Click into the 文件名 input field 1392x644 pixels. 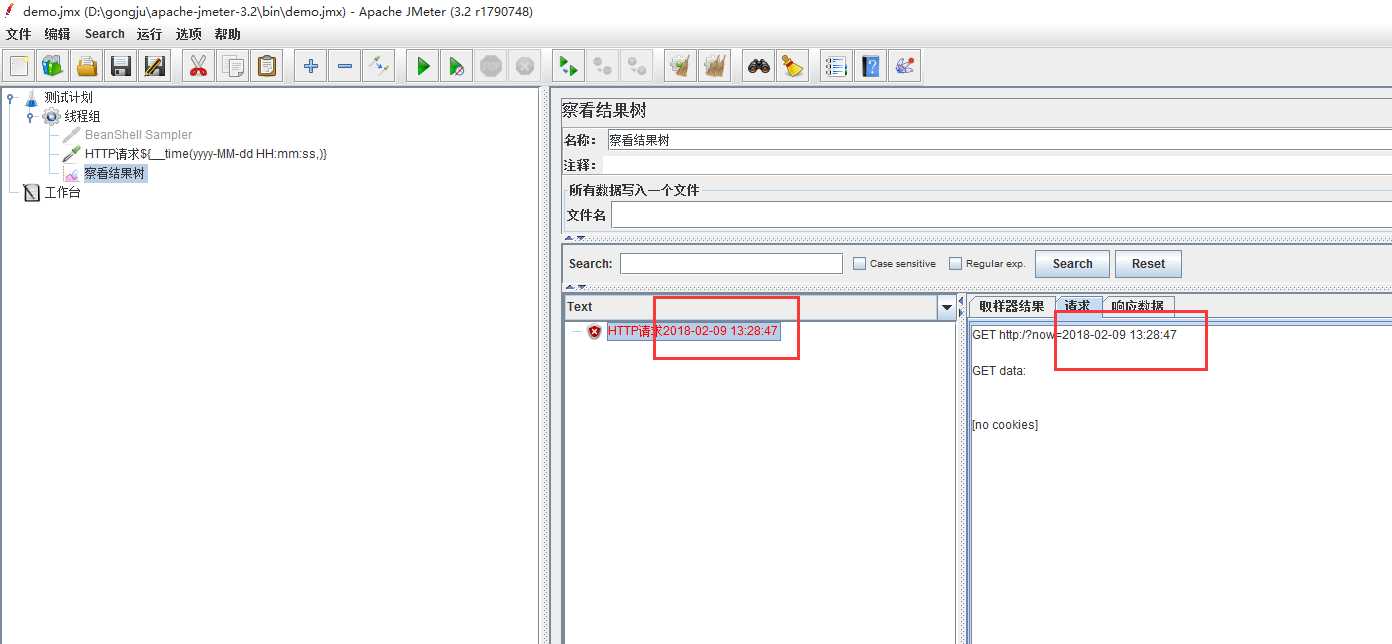[1001, 215]
